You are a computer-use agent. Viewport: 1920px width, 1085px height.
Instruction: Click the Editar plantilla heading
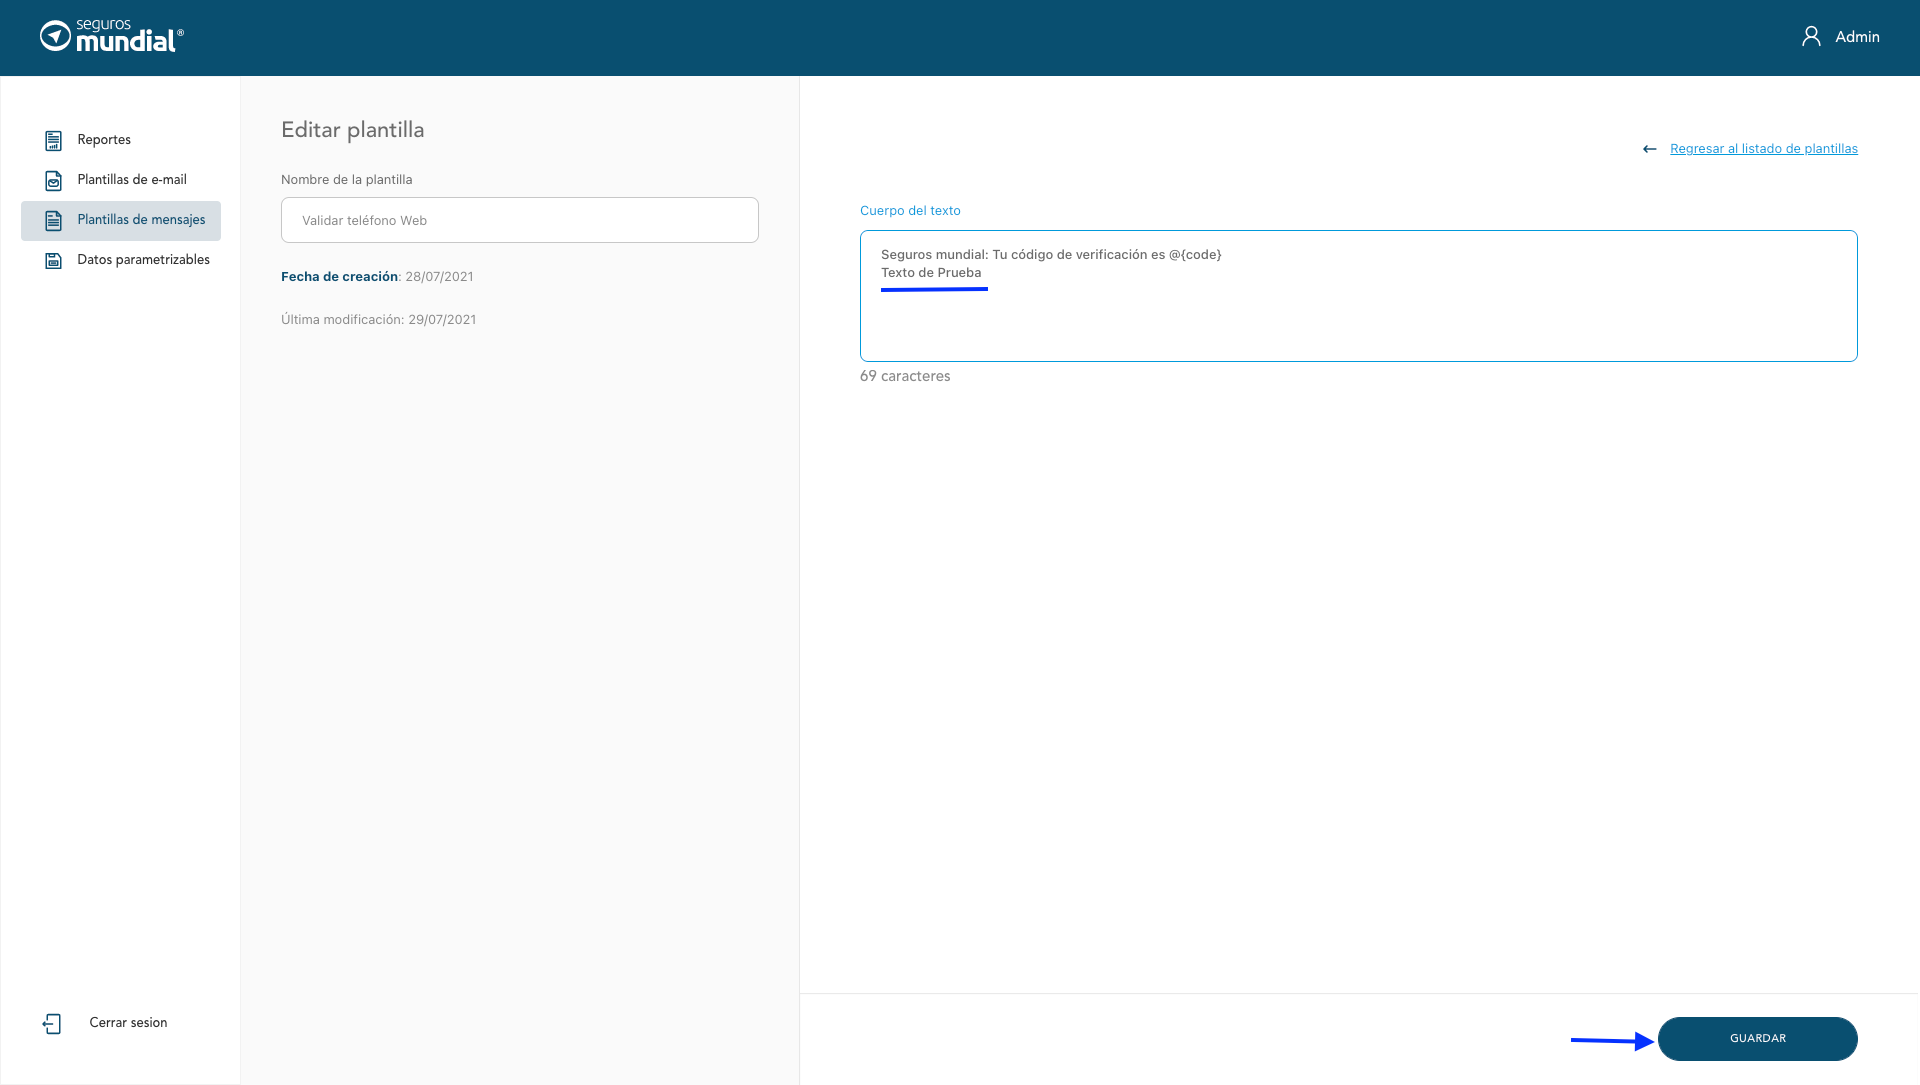tap(352, 130)
